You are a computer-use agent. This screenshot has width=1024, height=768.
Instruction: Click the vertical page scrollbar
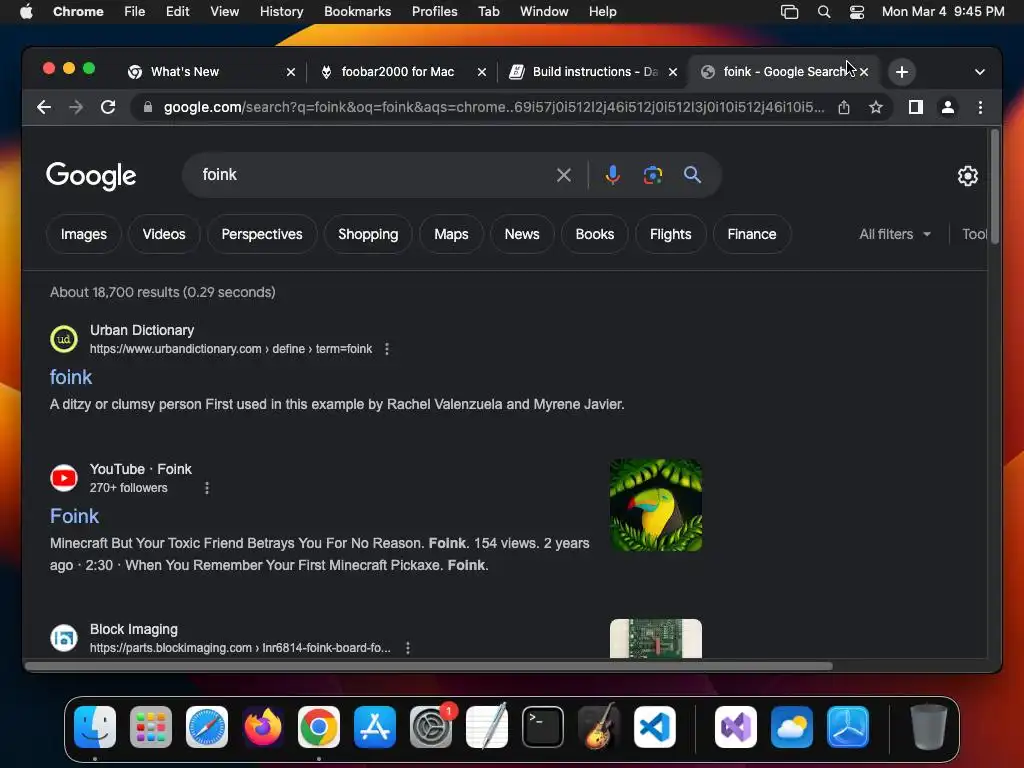pyautogui.click(x=995, y=187)
